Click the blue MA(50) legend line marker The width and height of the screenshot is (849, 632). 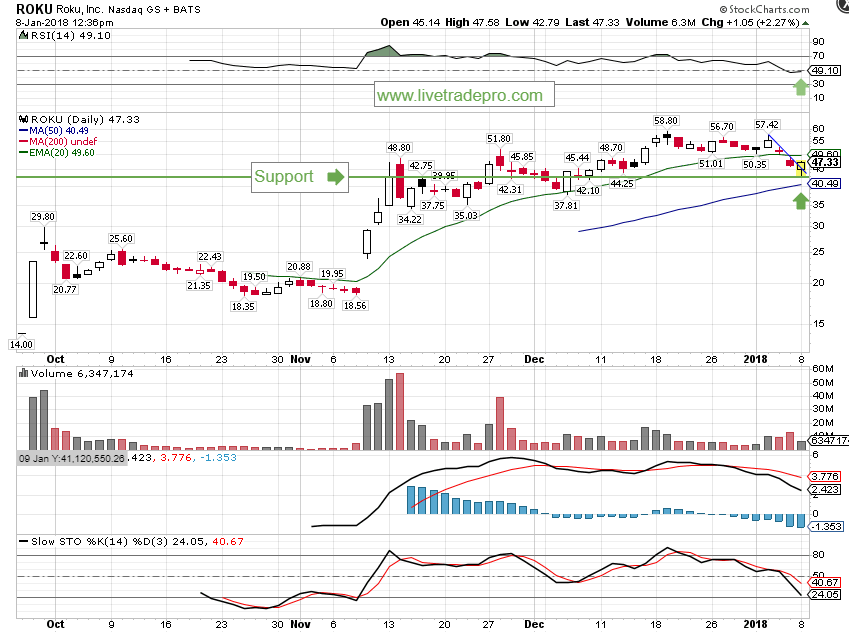point(22,129)
